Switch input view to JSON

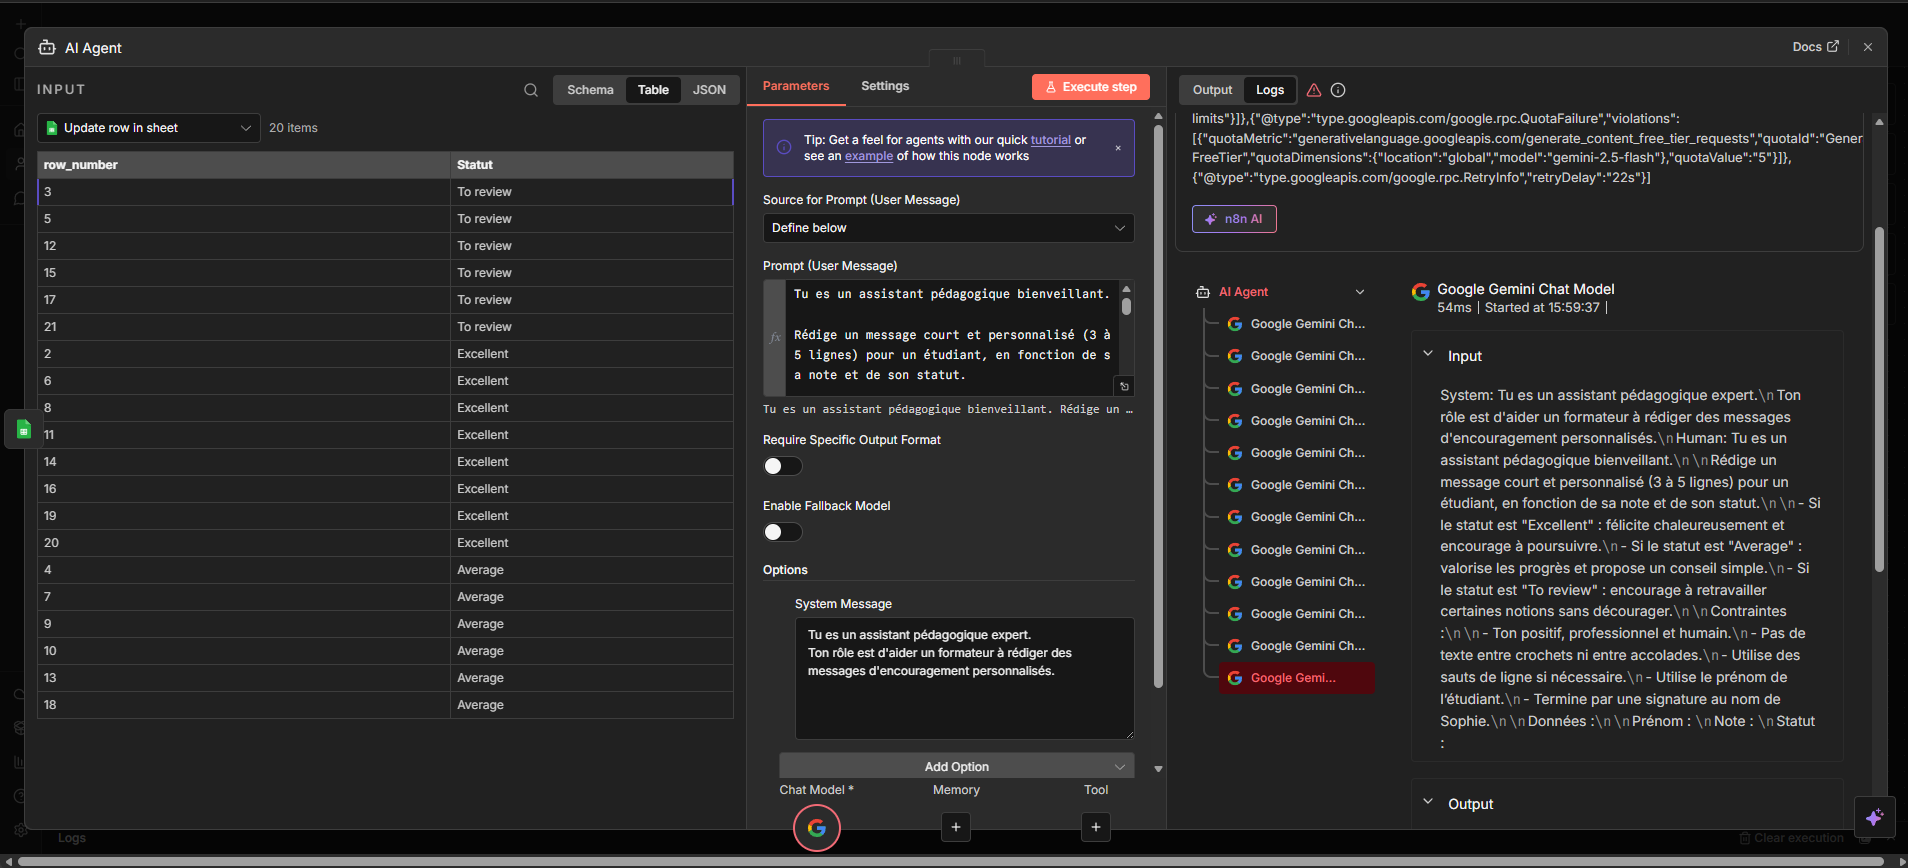(709, 90)
